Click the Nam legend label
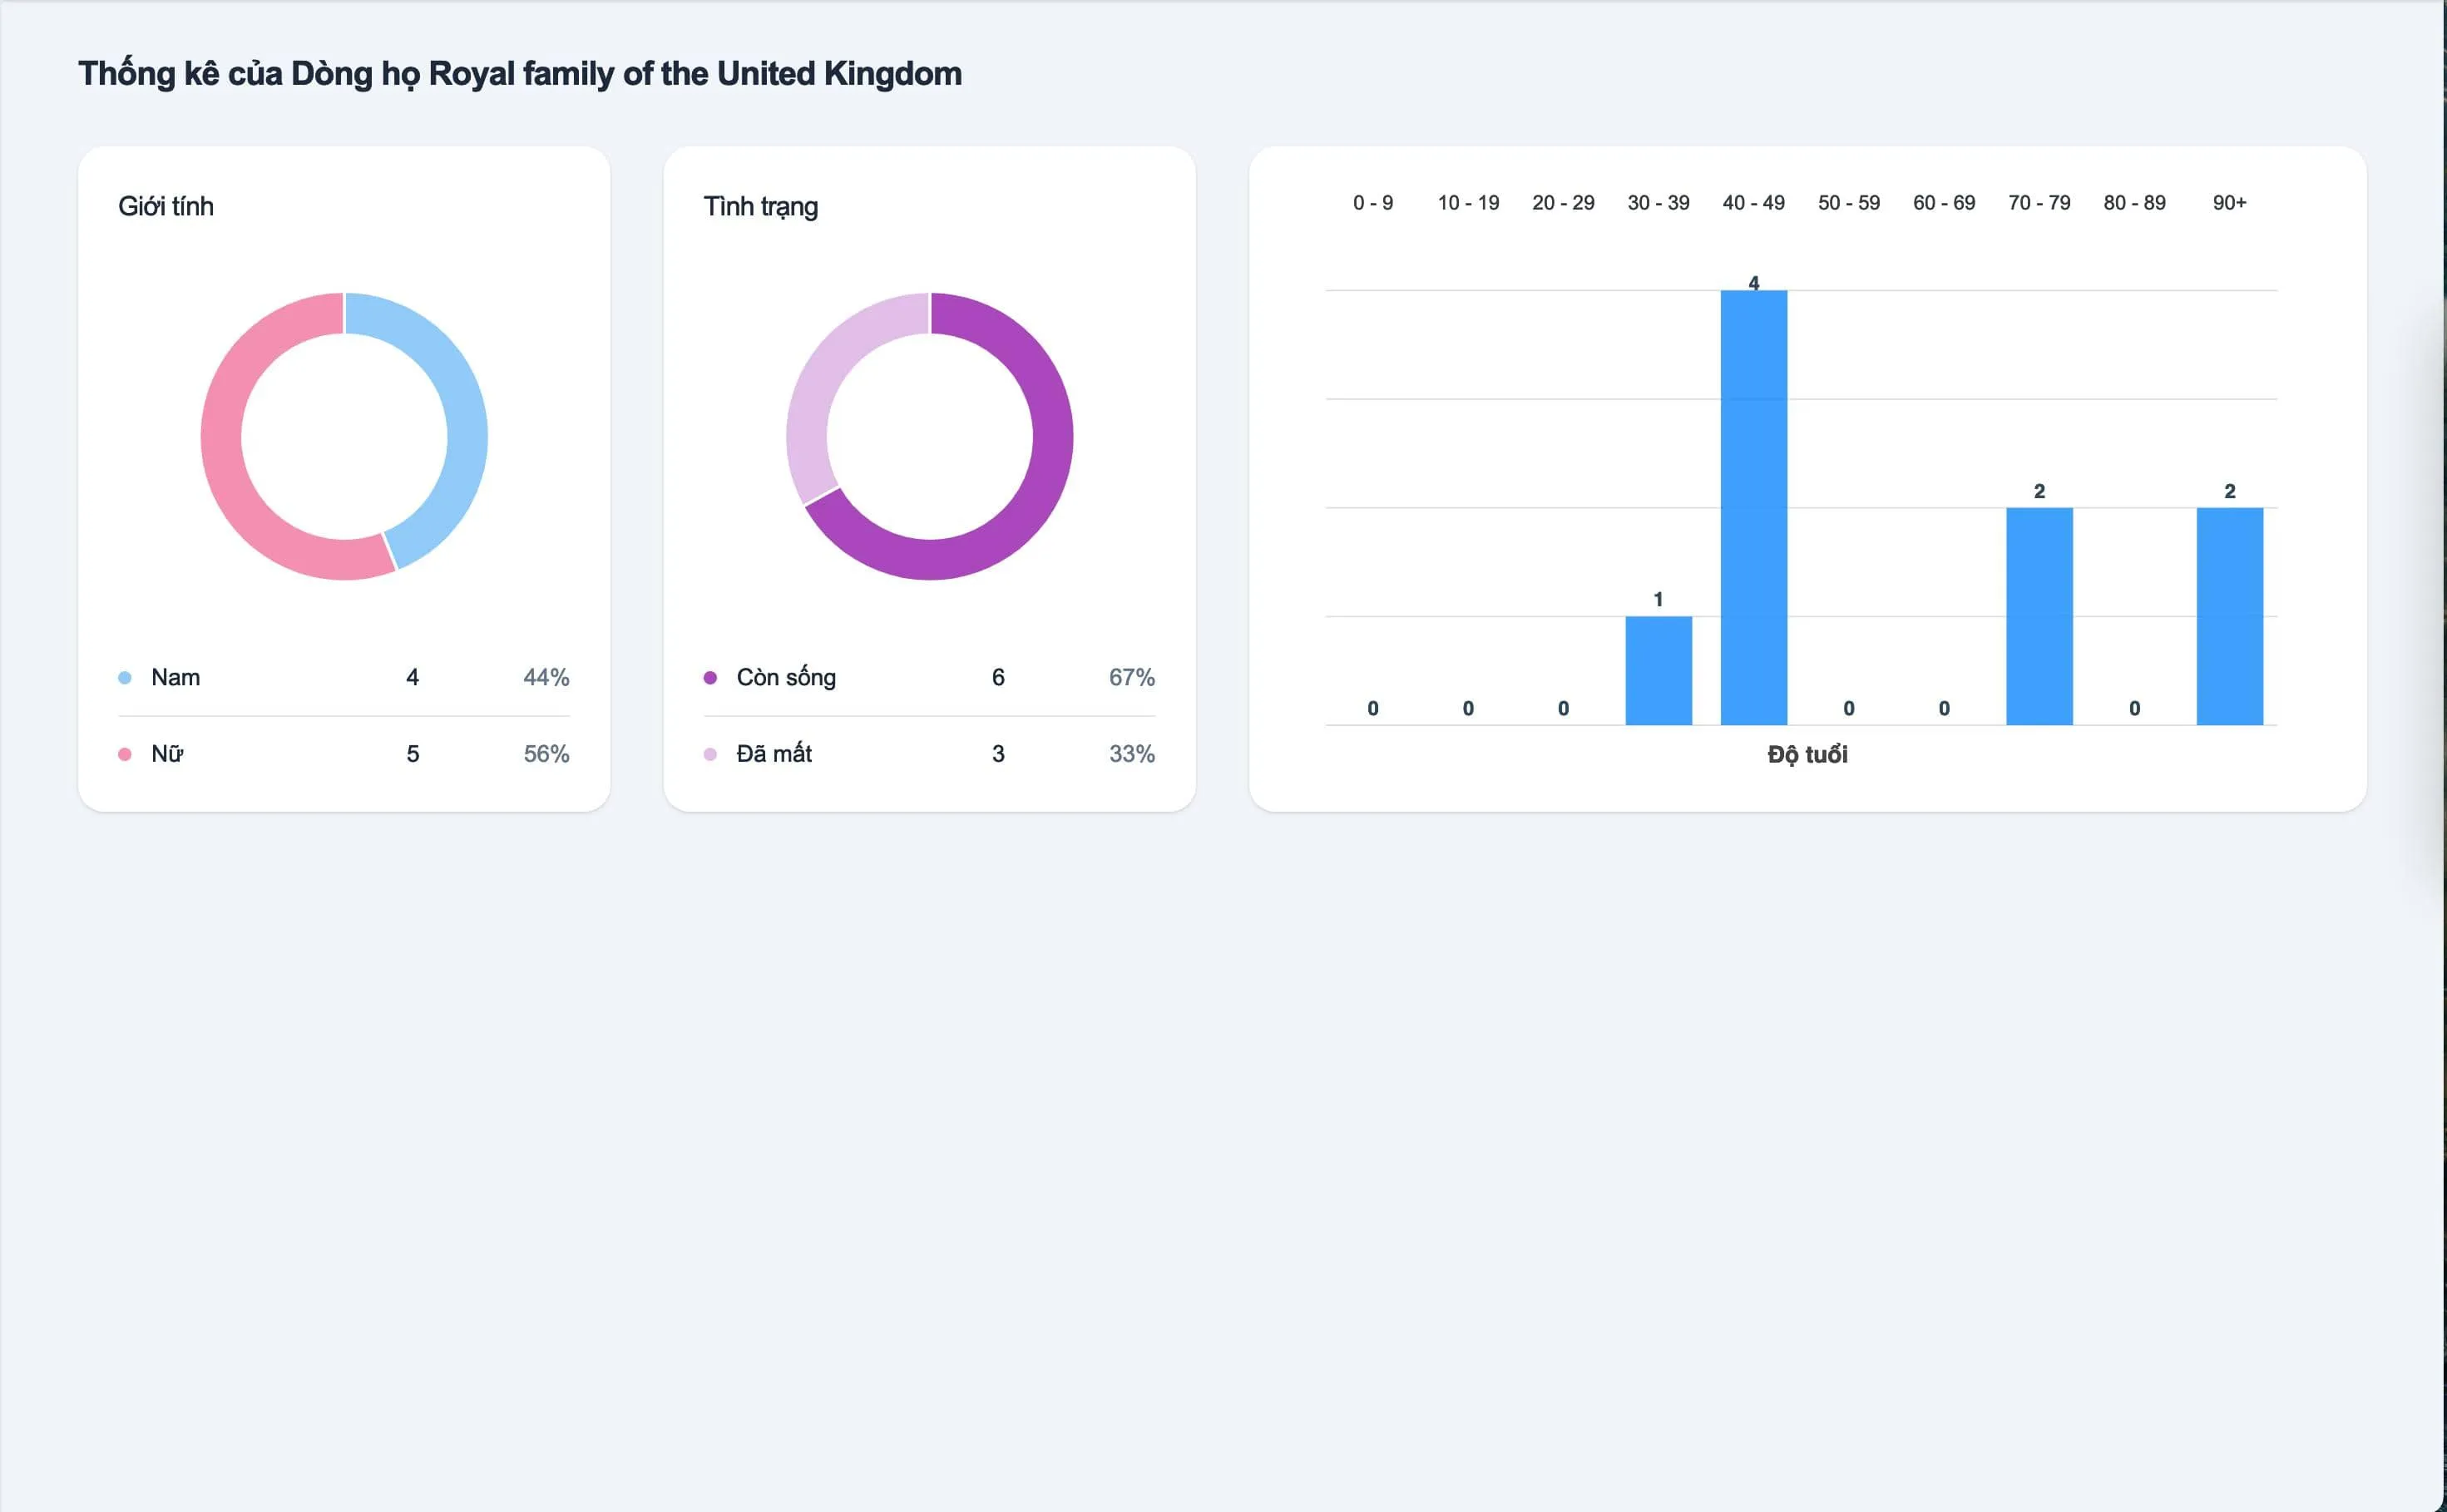 (x=175, y=678)
